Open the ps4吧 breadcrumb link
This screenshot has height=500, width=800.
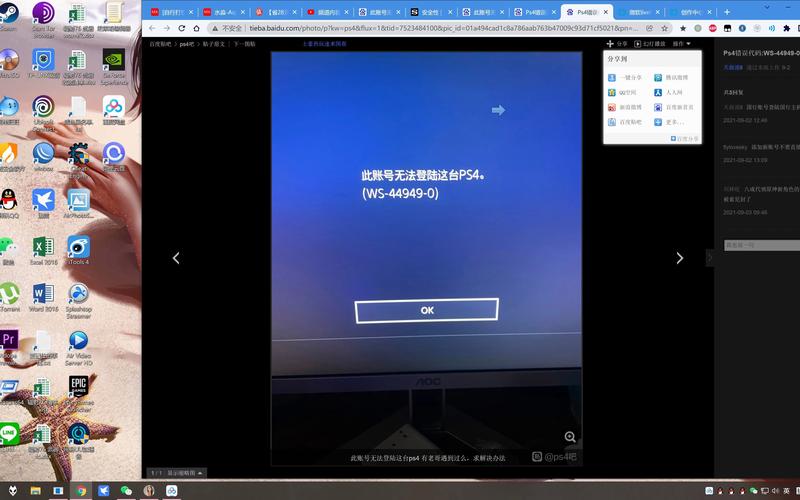[x=187, y=44]
